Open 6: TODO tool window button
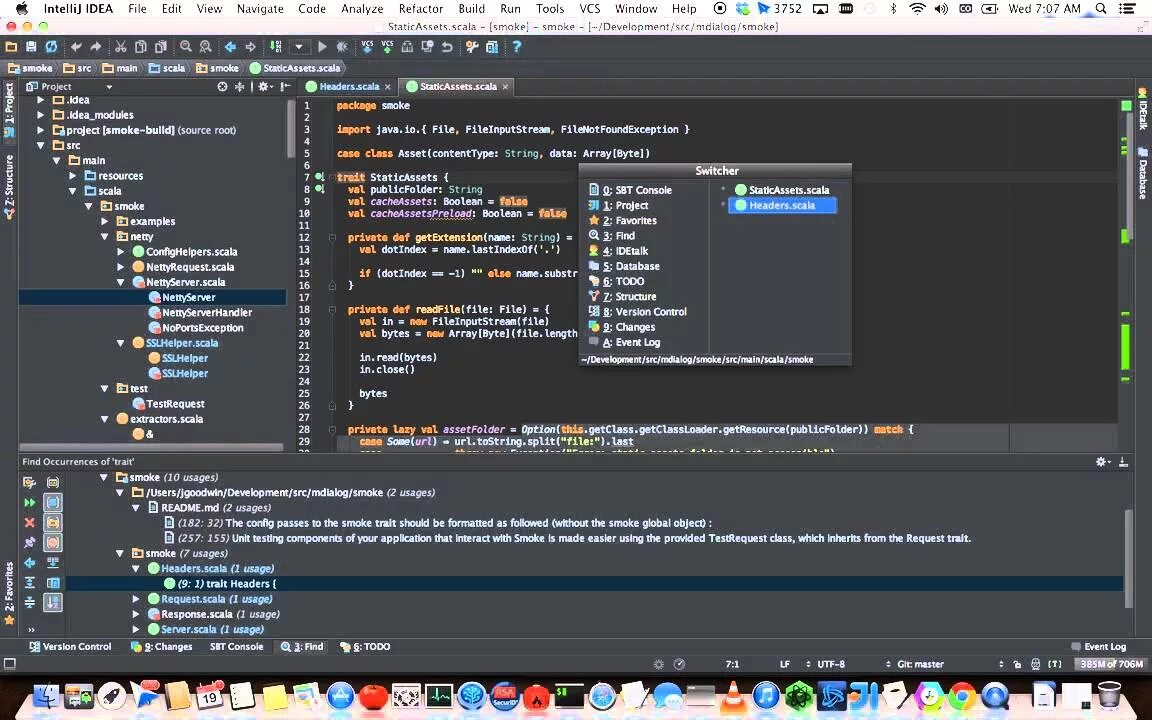The height and width of the screenshot is (720, 1152). pyautogui.click(x=364, y=647)
